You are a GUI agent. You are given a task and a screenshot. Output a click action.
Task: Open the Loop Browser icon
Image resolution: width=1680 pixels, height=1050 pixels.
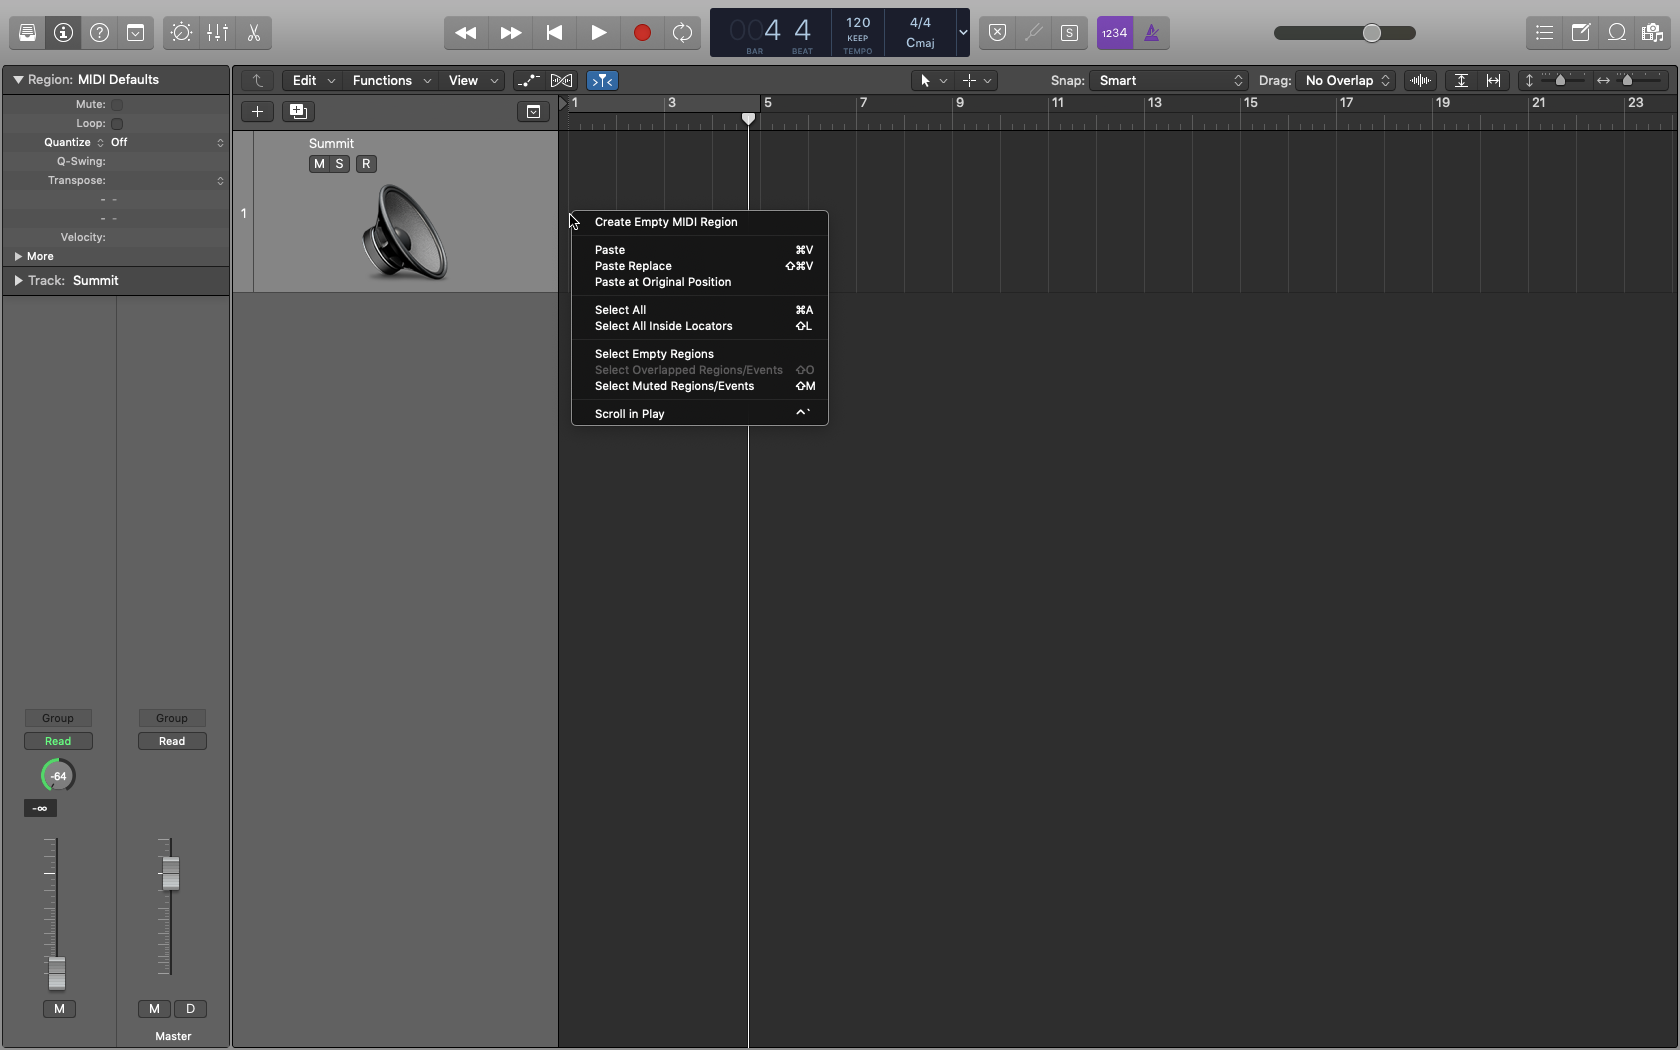pyautogui.click(x=1616, y=33)
